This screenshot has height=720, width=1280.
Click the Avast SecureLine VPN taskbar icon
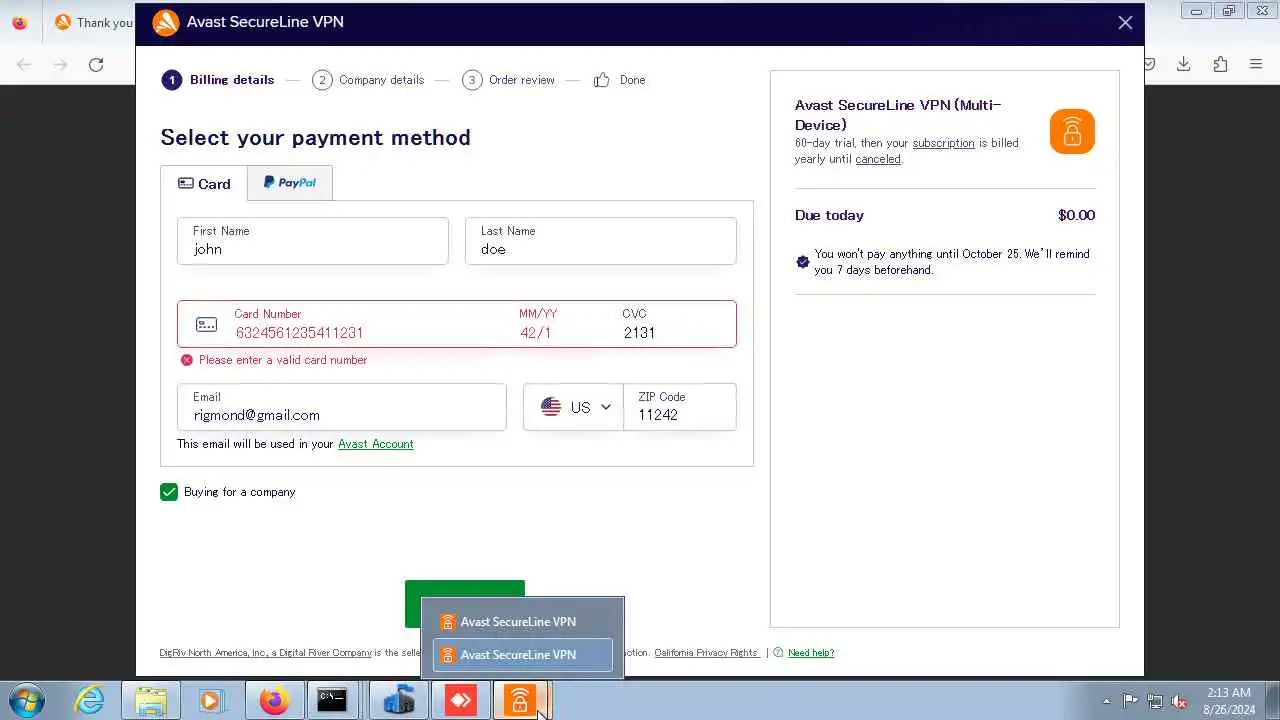point(520,701)
